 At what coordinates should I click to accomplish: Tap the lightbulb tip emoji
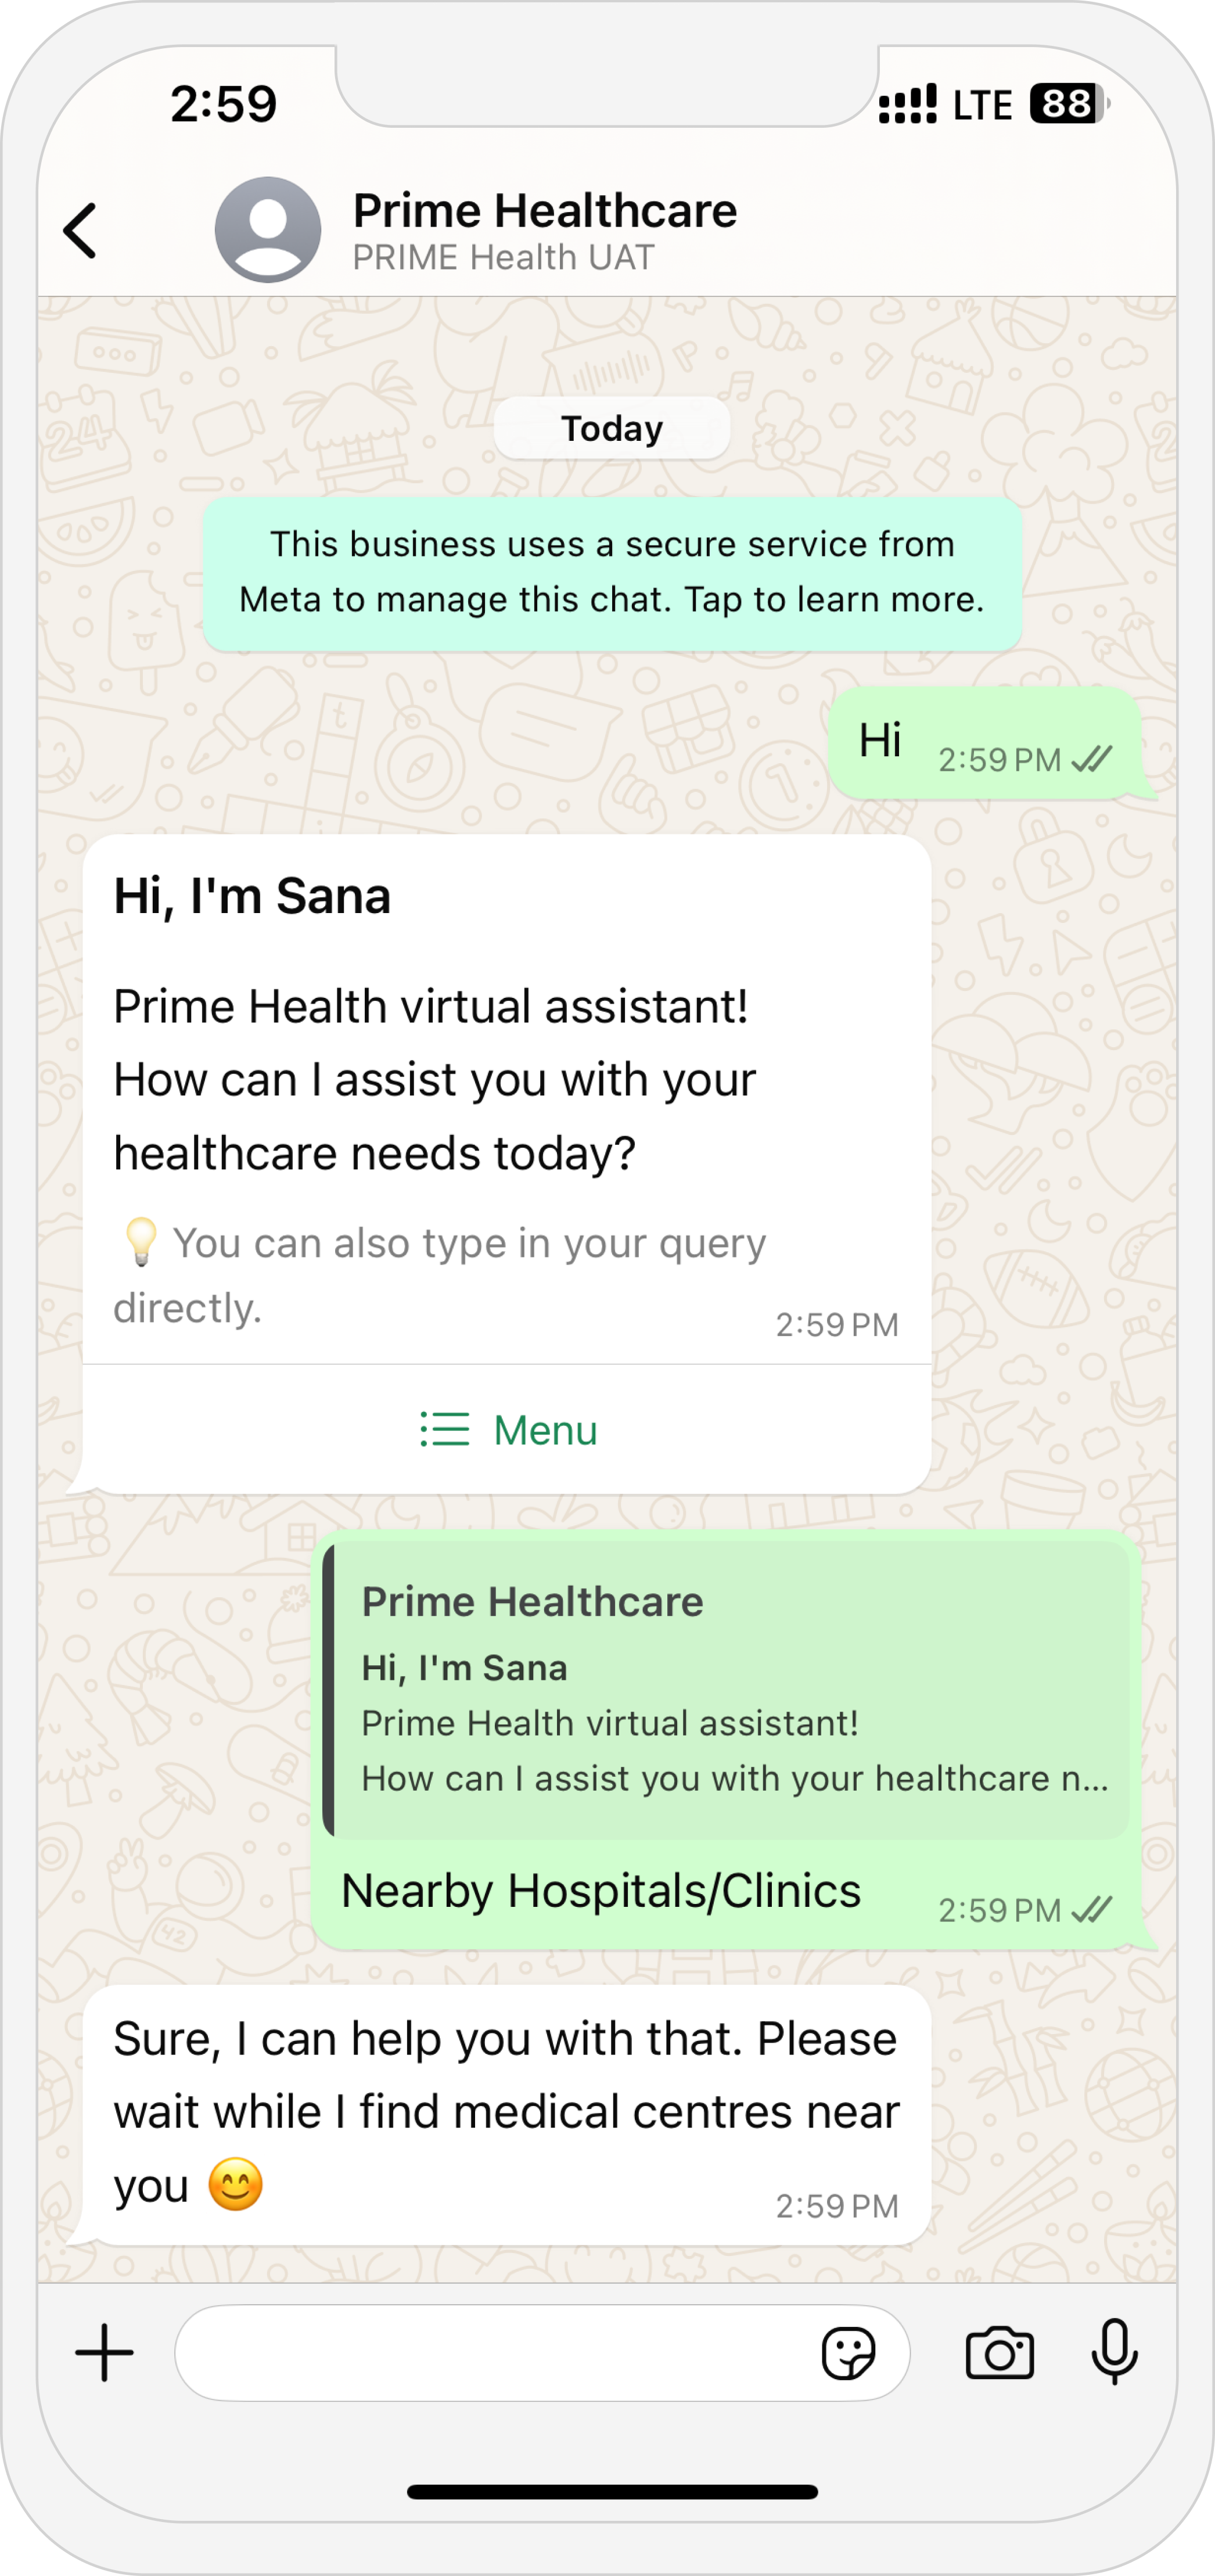pyautogui.click(x=140, y=1243)
